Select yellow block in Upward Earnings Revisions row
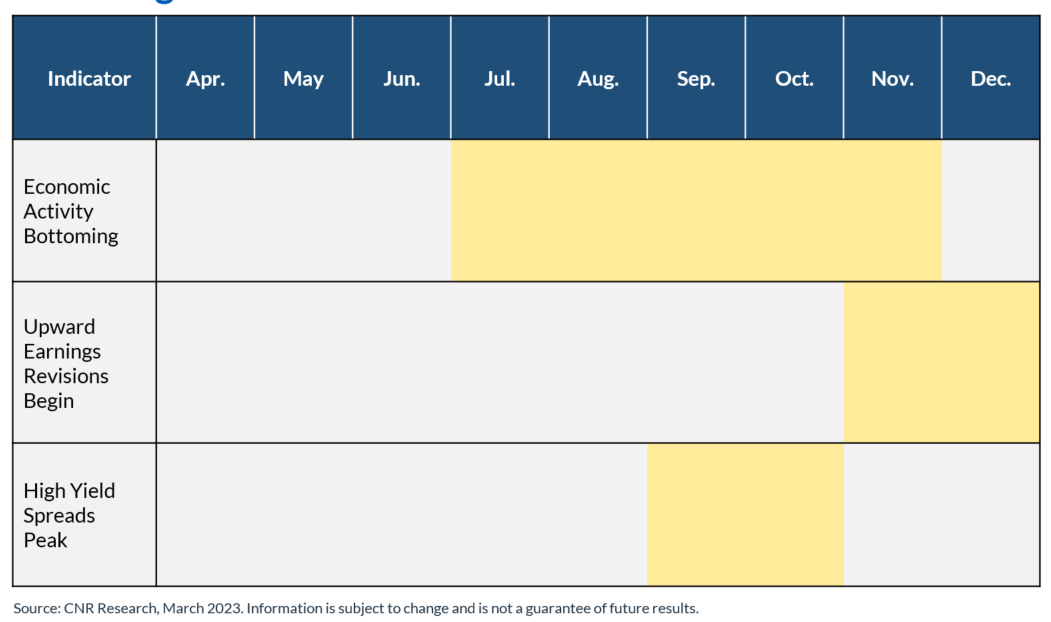The height and width of the screenshot is (622, 1051). [942, 362]
